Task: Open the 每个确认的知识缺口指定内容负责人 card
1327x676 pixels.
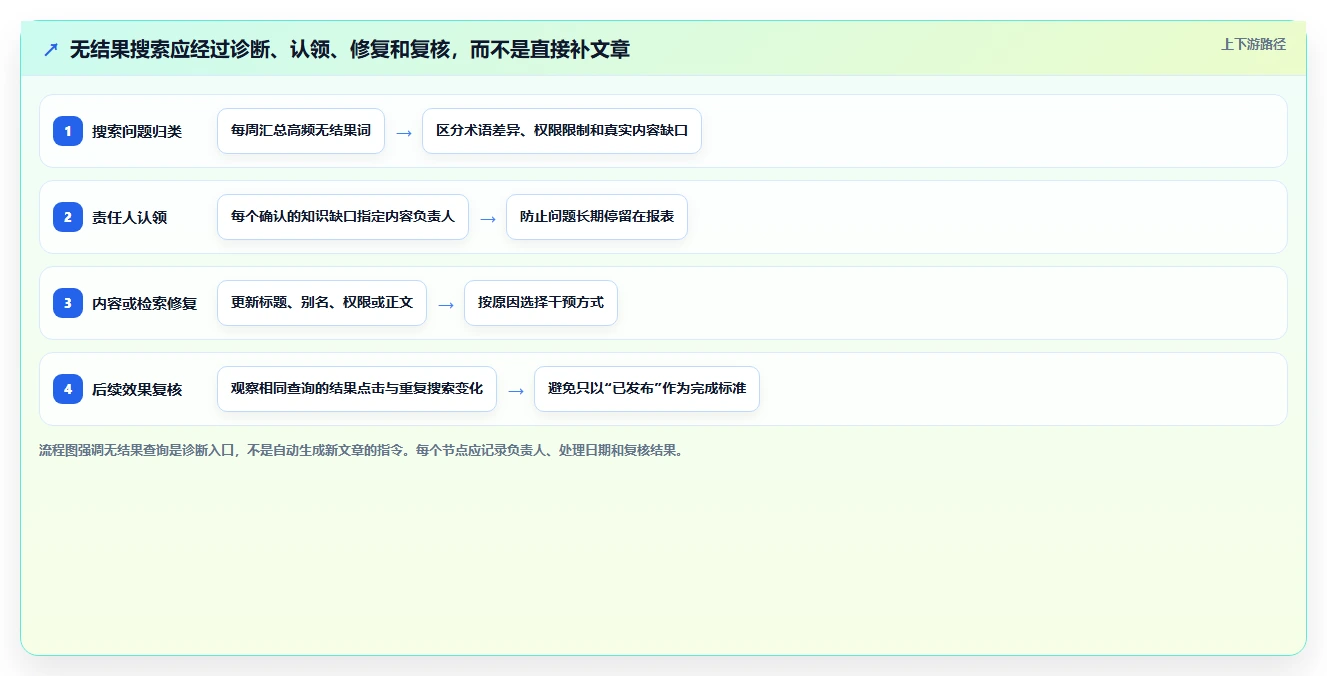Action: 343,217
